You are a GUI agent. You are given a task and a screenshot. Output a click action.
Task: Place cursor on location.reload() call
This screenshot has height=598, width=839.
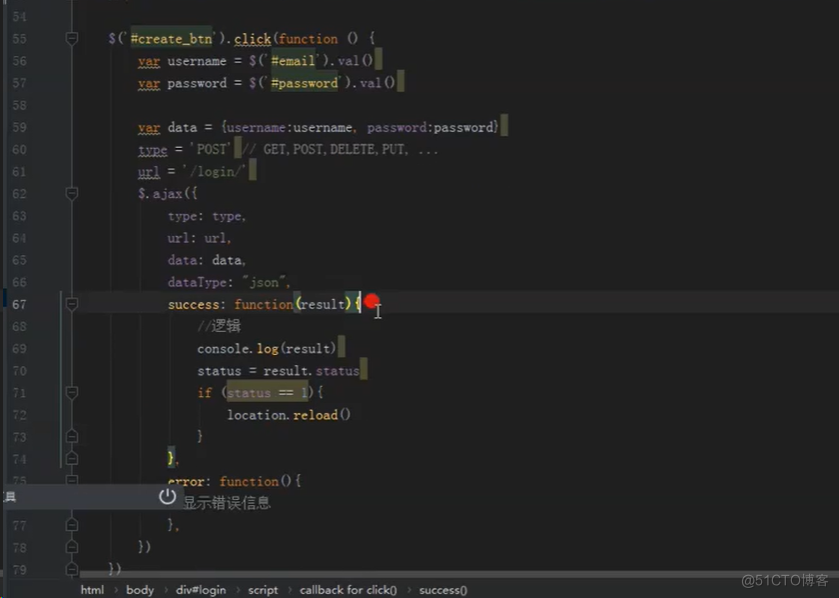pos(287,414)
